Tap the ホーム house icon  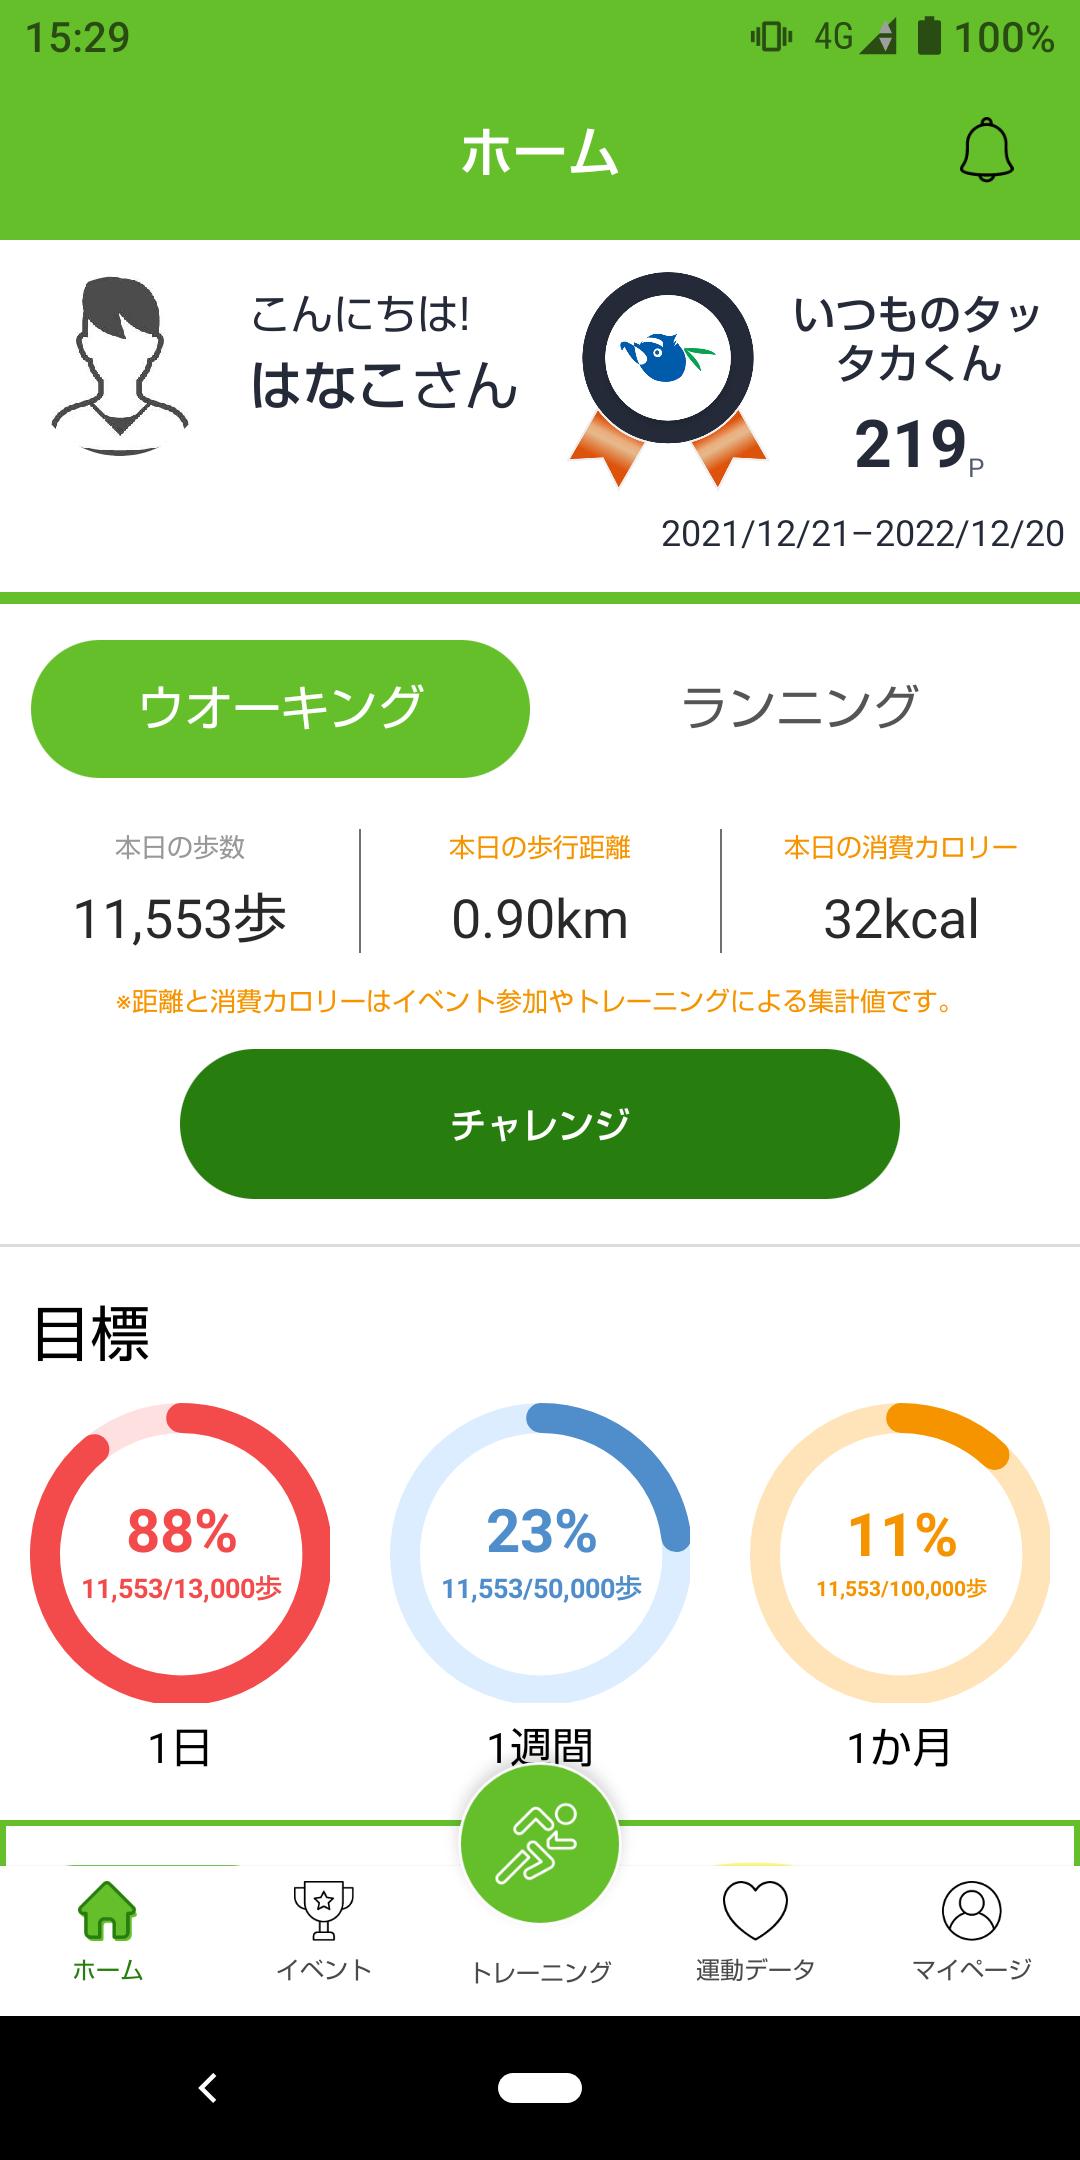(107, 1911)
